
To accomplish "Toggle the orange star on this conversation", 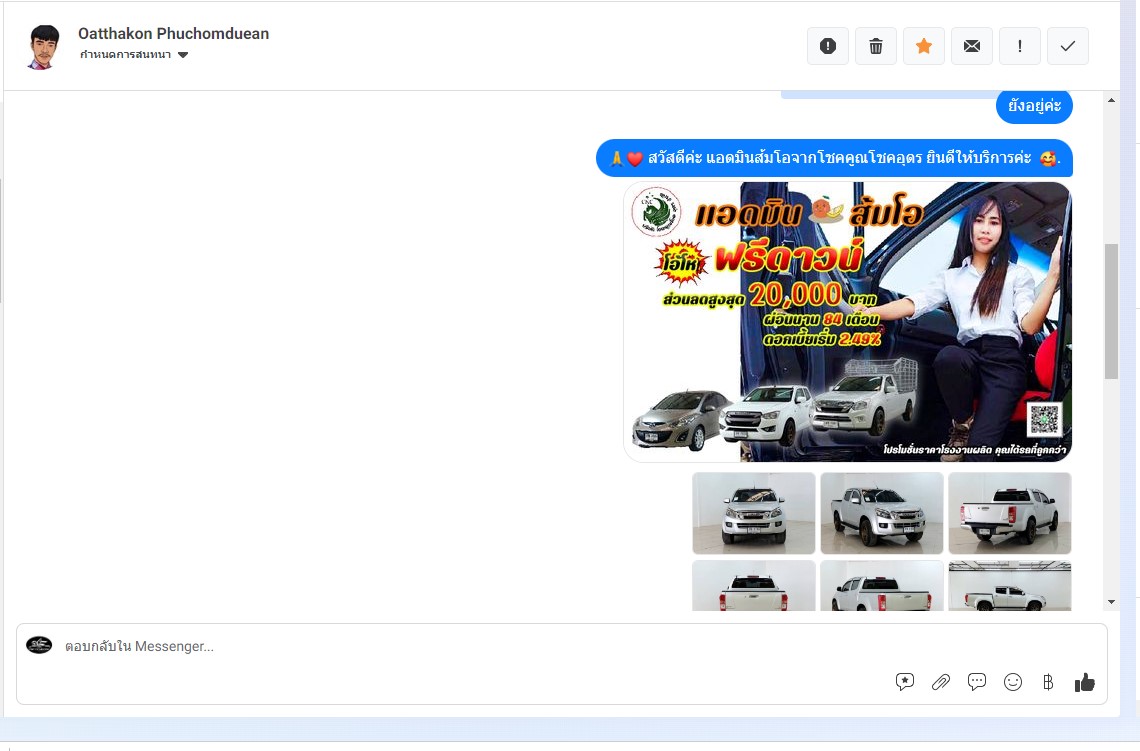I will click(923, 46).
